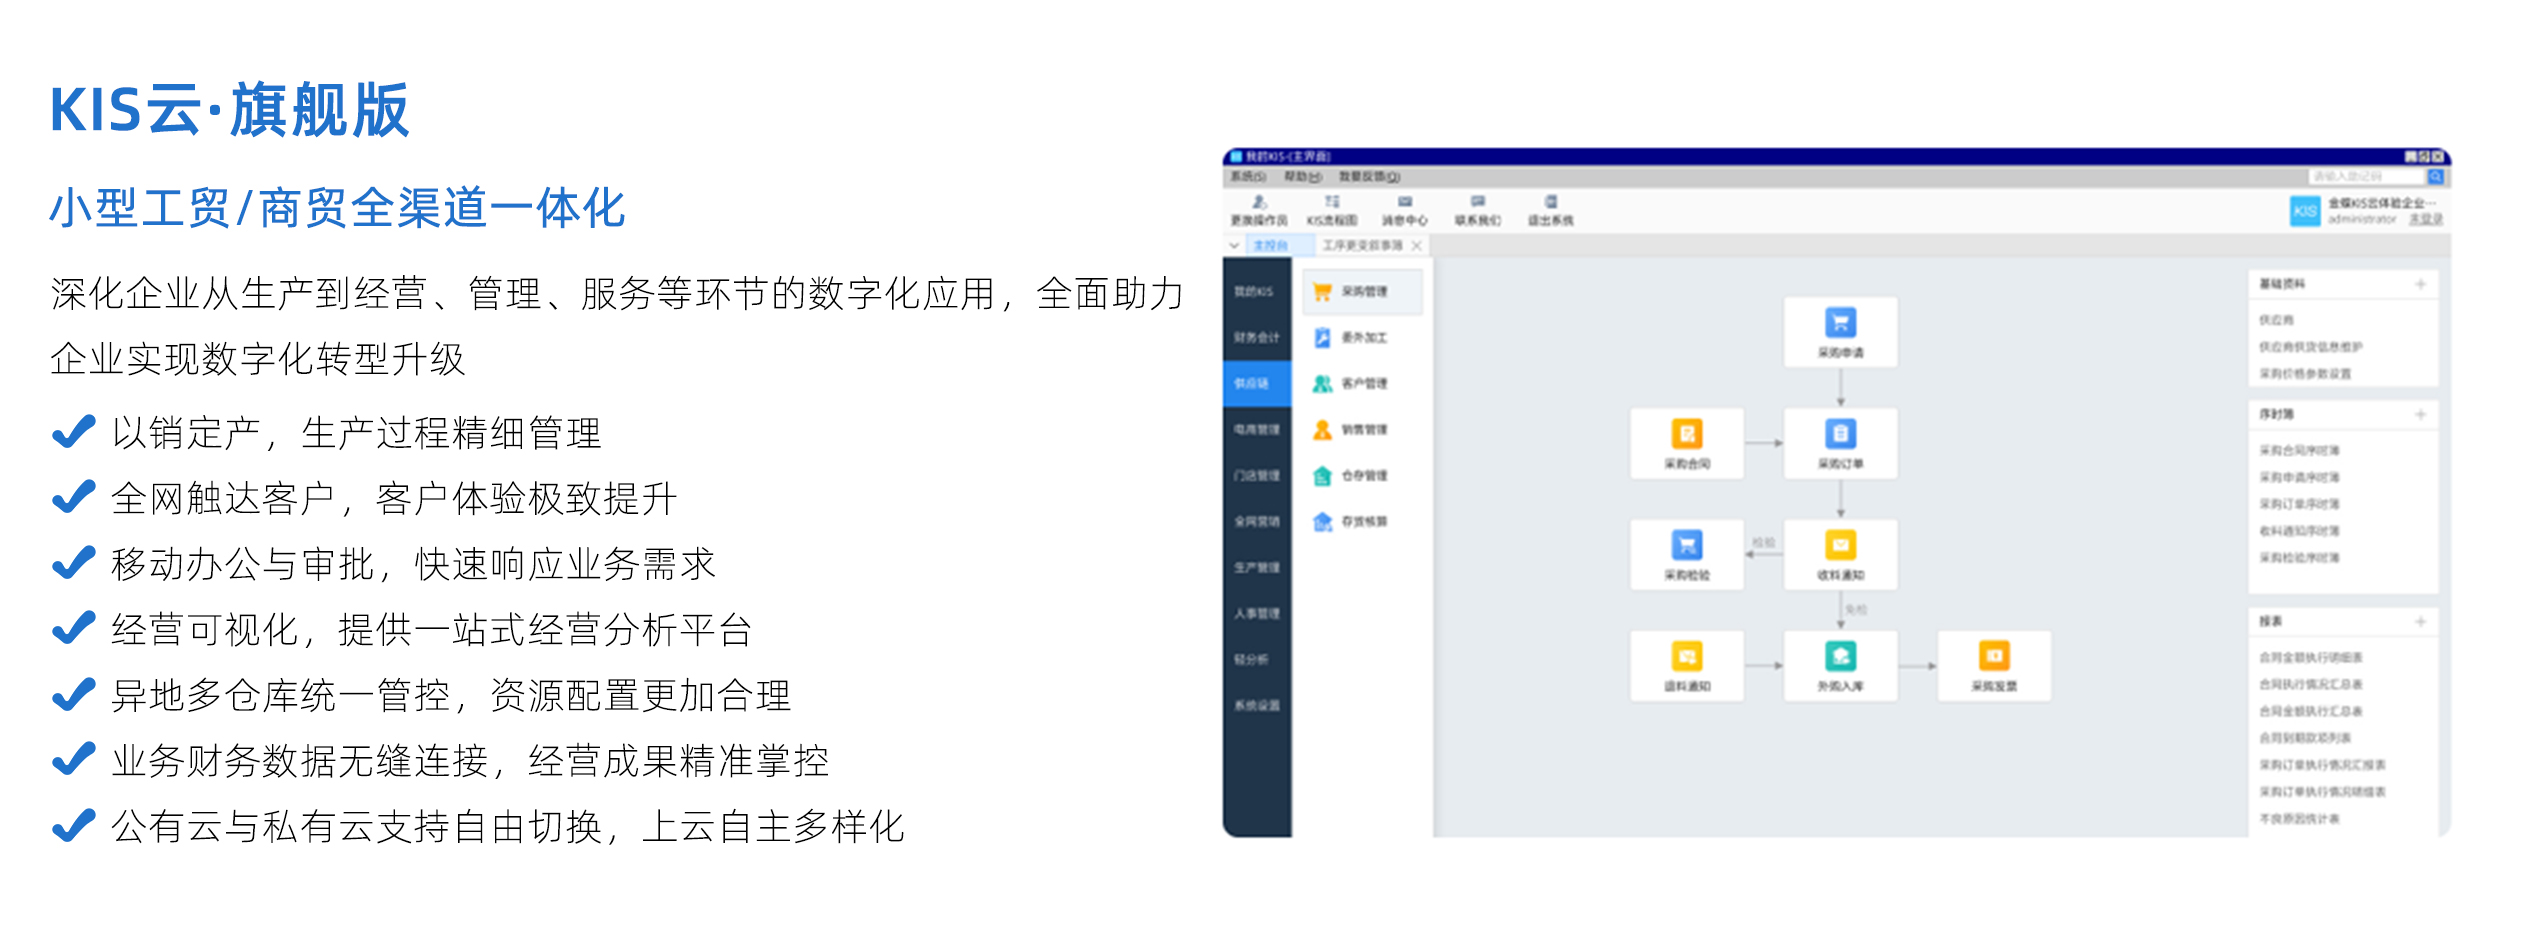Switch to the 主控台 tab

pos(1272,245)
